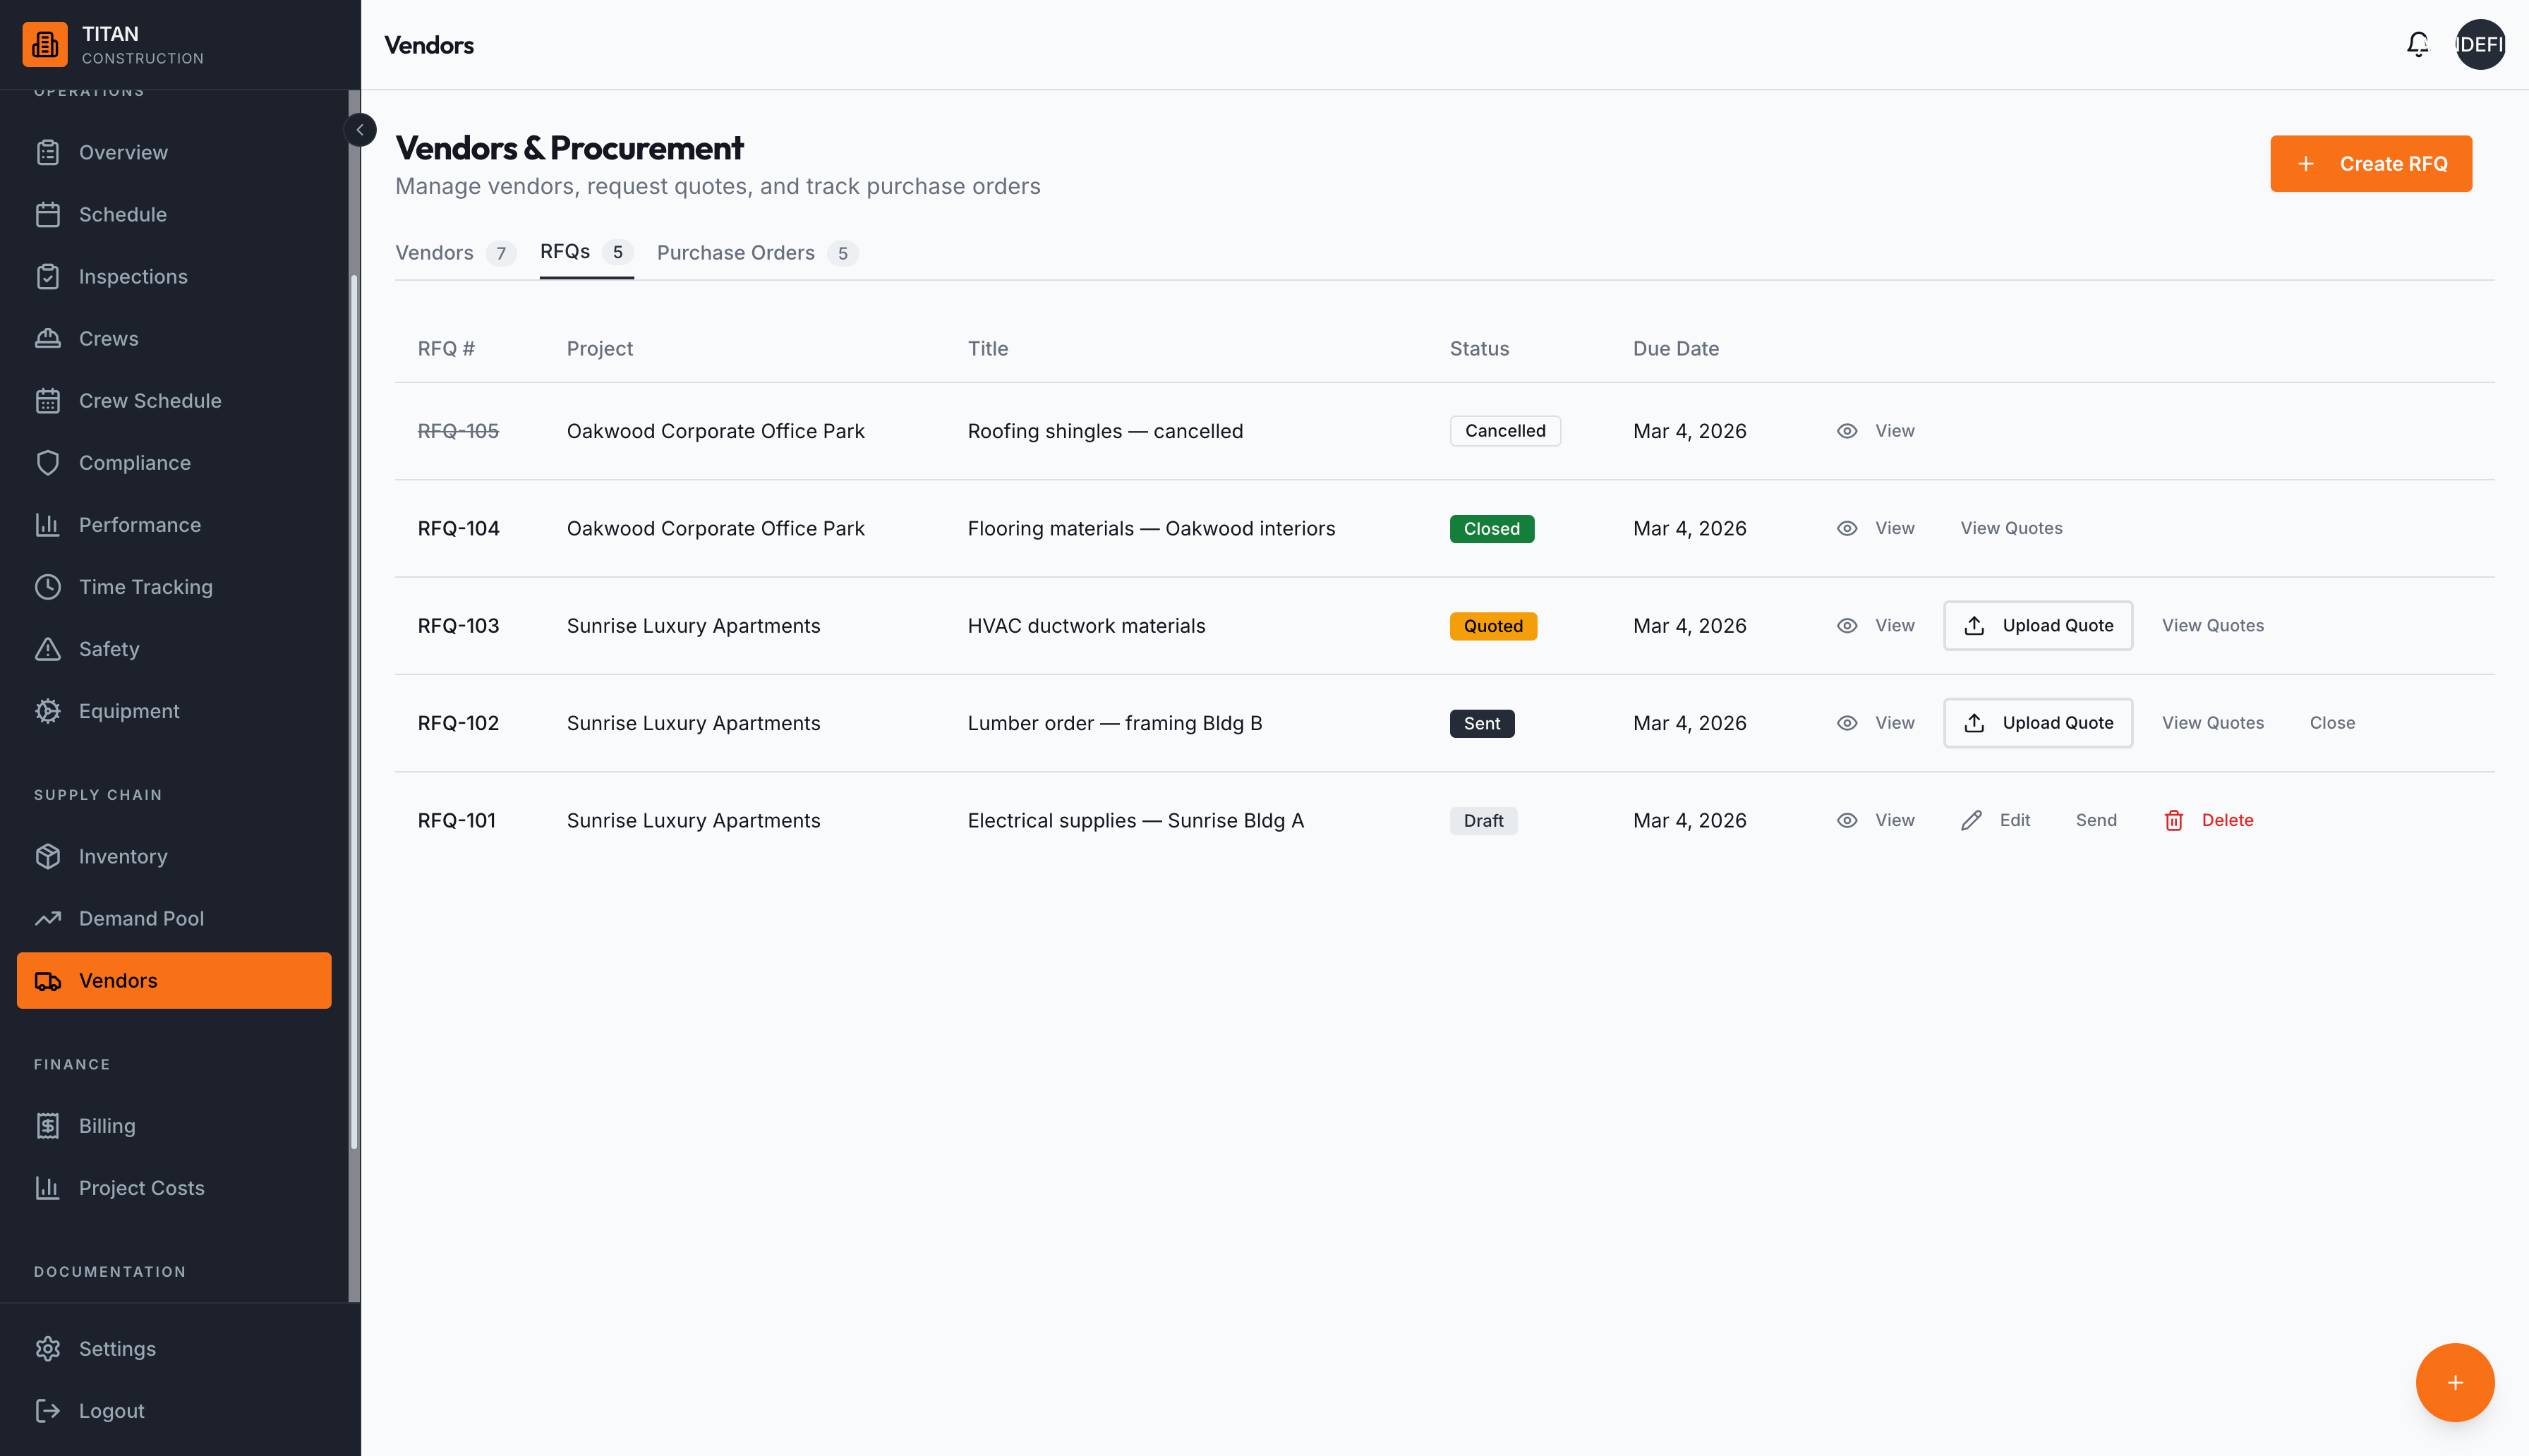Click the trash icon for RFQ-101
The image size is (2529, 1456).
[x=2173, y=820]
